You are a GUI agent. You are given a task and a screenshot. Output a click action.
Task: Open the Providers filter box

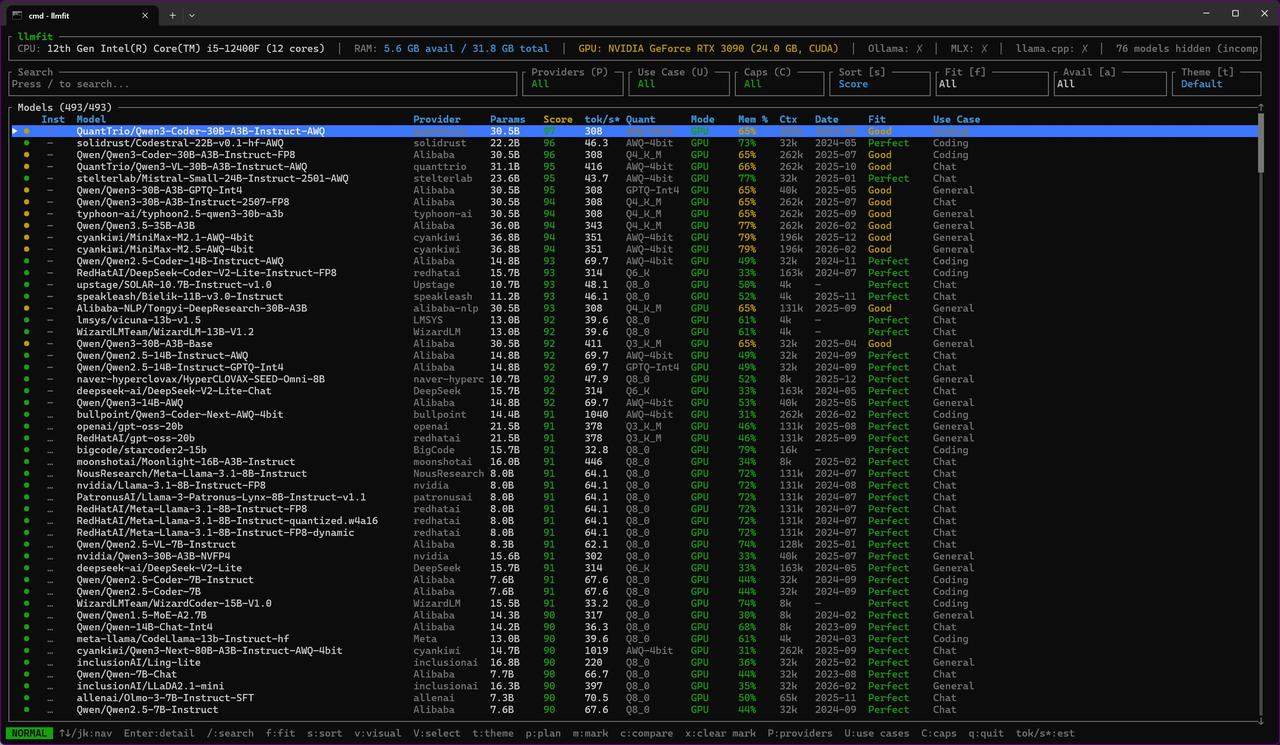coord(570,84)
